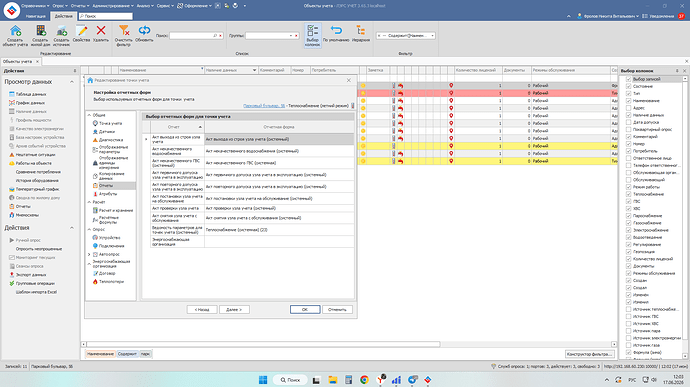This screenshot has width=690, height=387.
Task: Open Отчеты menu
Action: point(80,6)
